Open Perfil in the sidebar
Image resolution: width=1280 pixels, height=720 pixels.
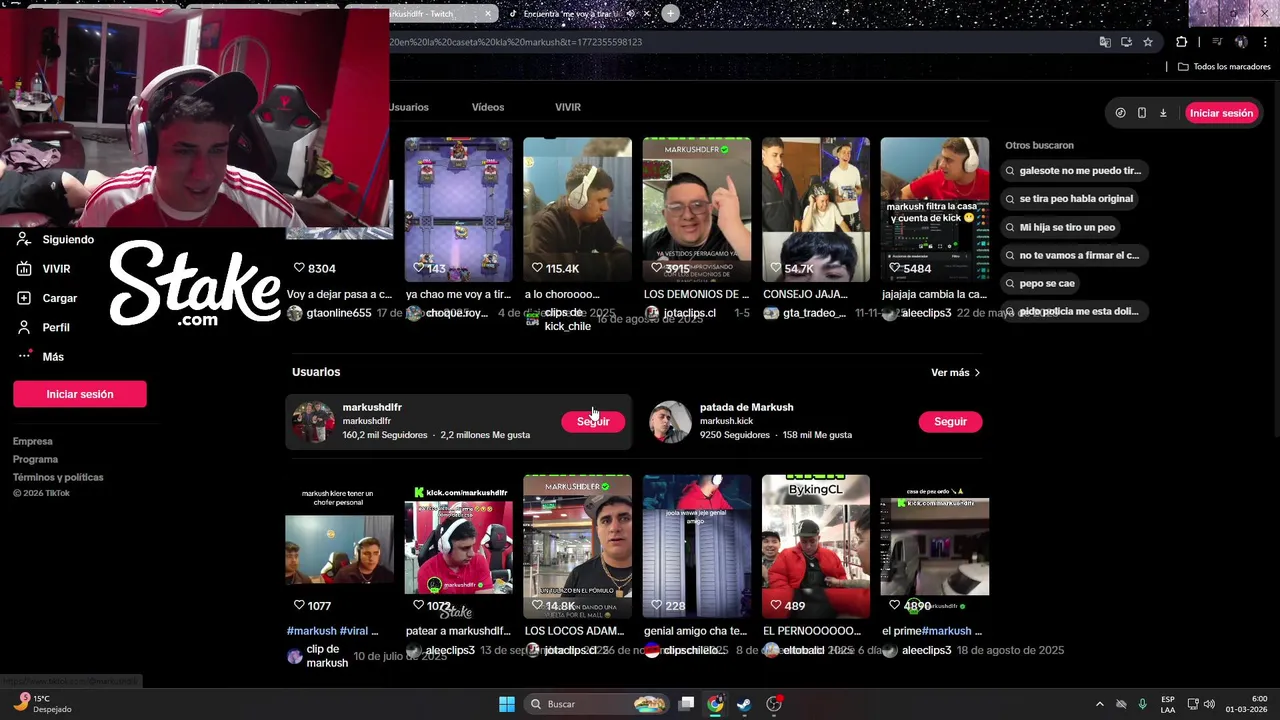pos(43,327)
